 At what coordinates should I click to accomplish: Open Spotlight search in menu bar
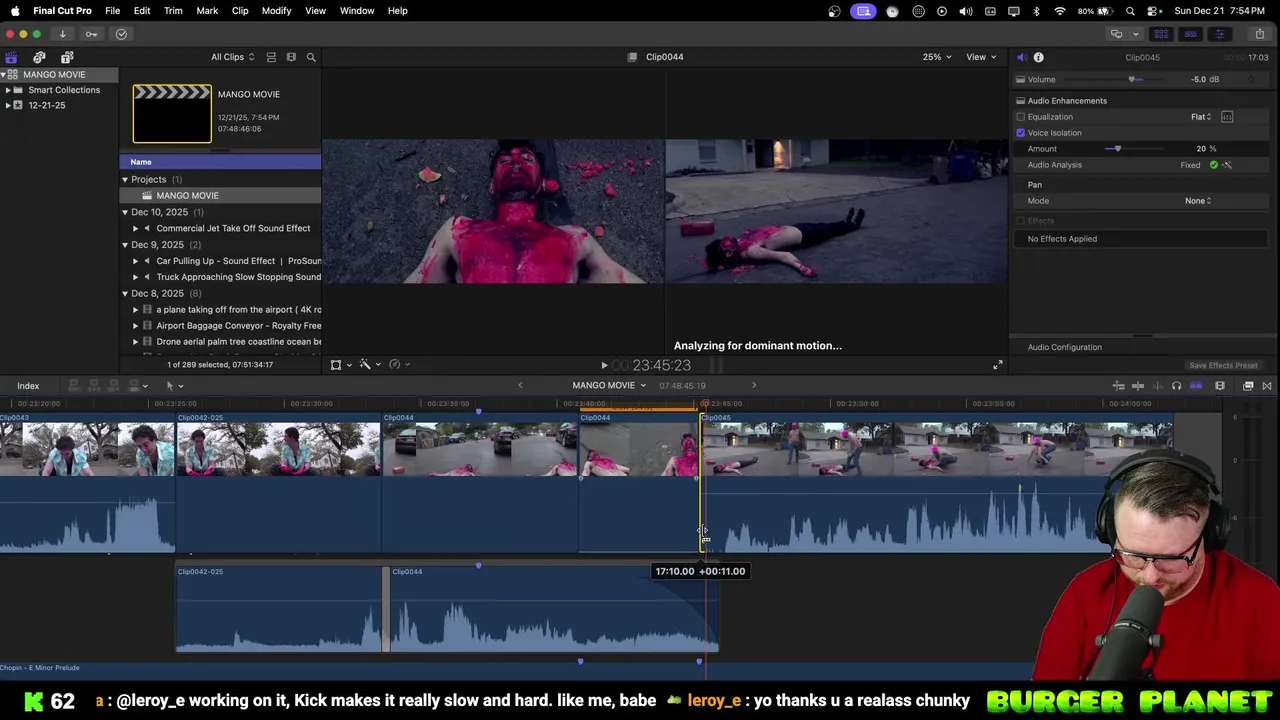pos(1130,11)
